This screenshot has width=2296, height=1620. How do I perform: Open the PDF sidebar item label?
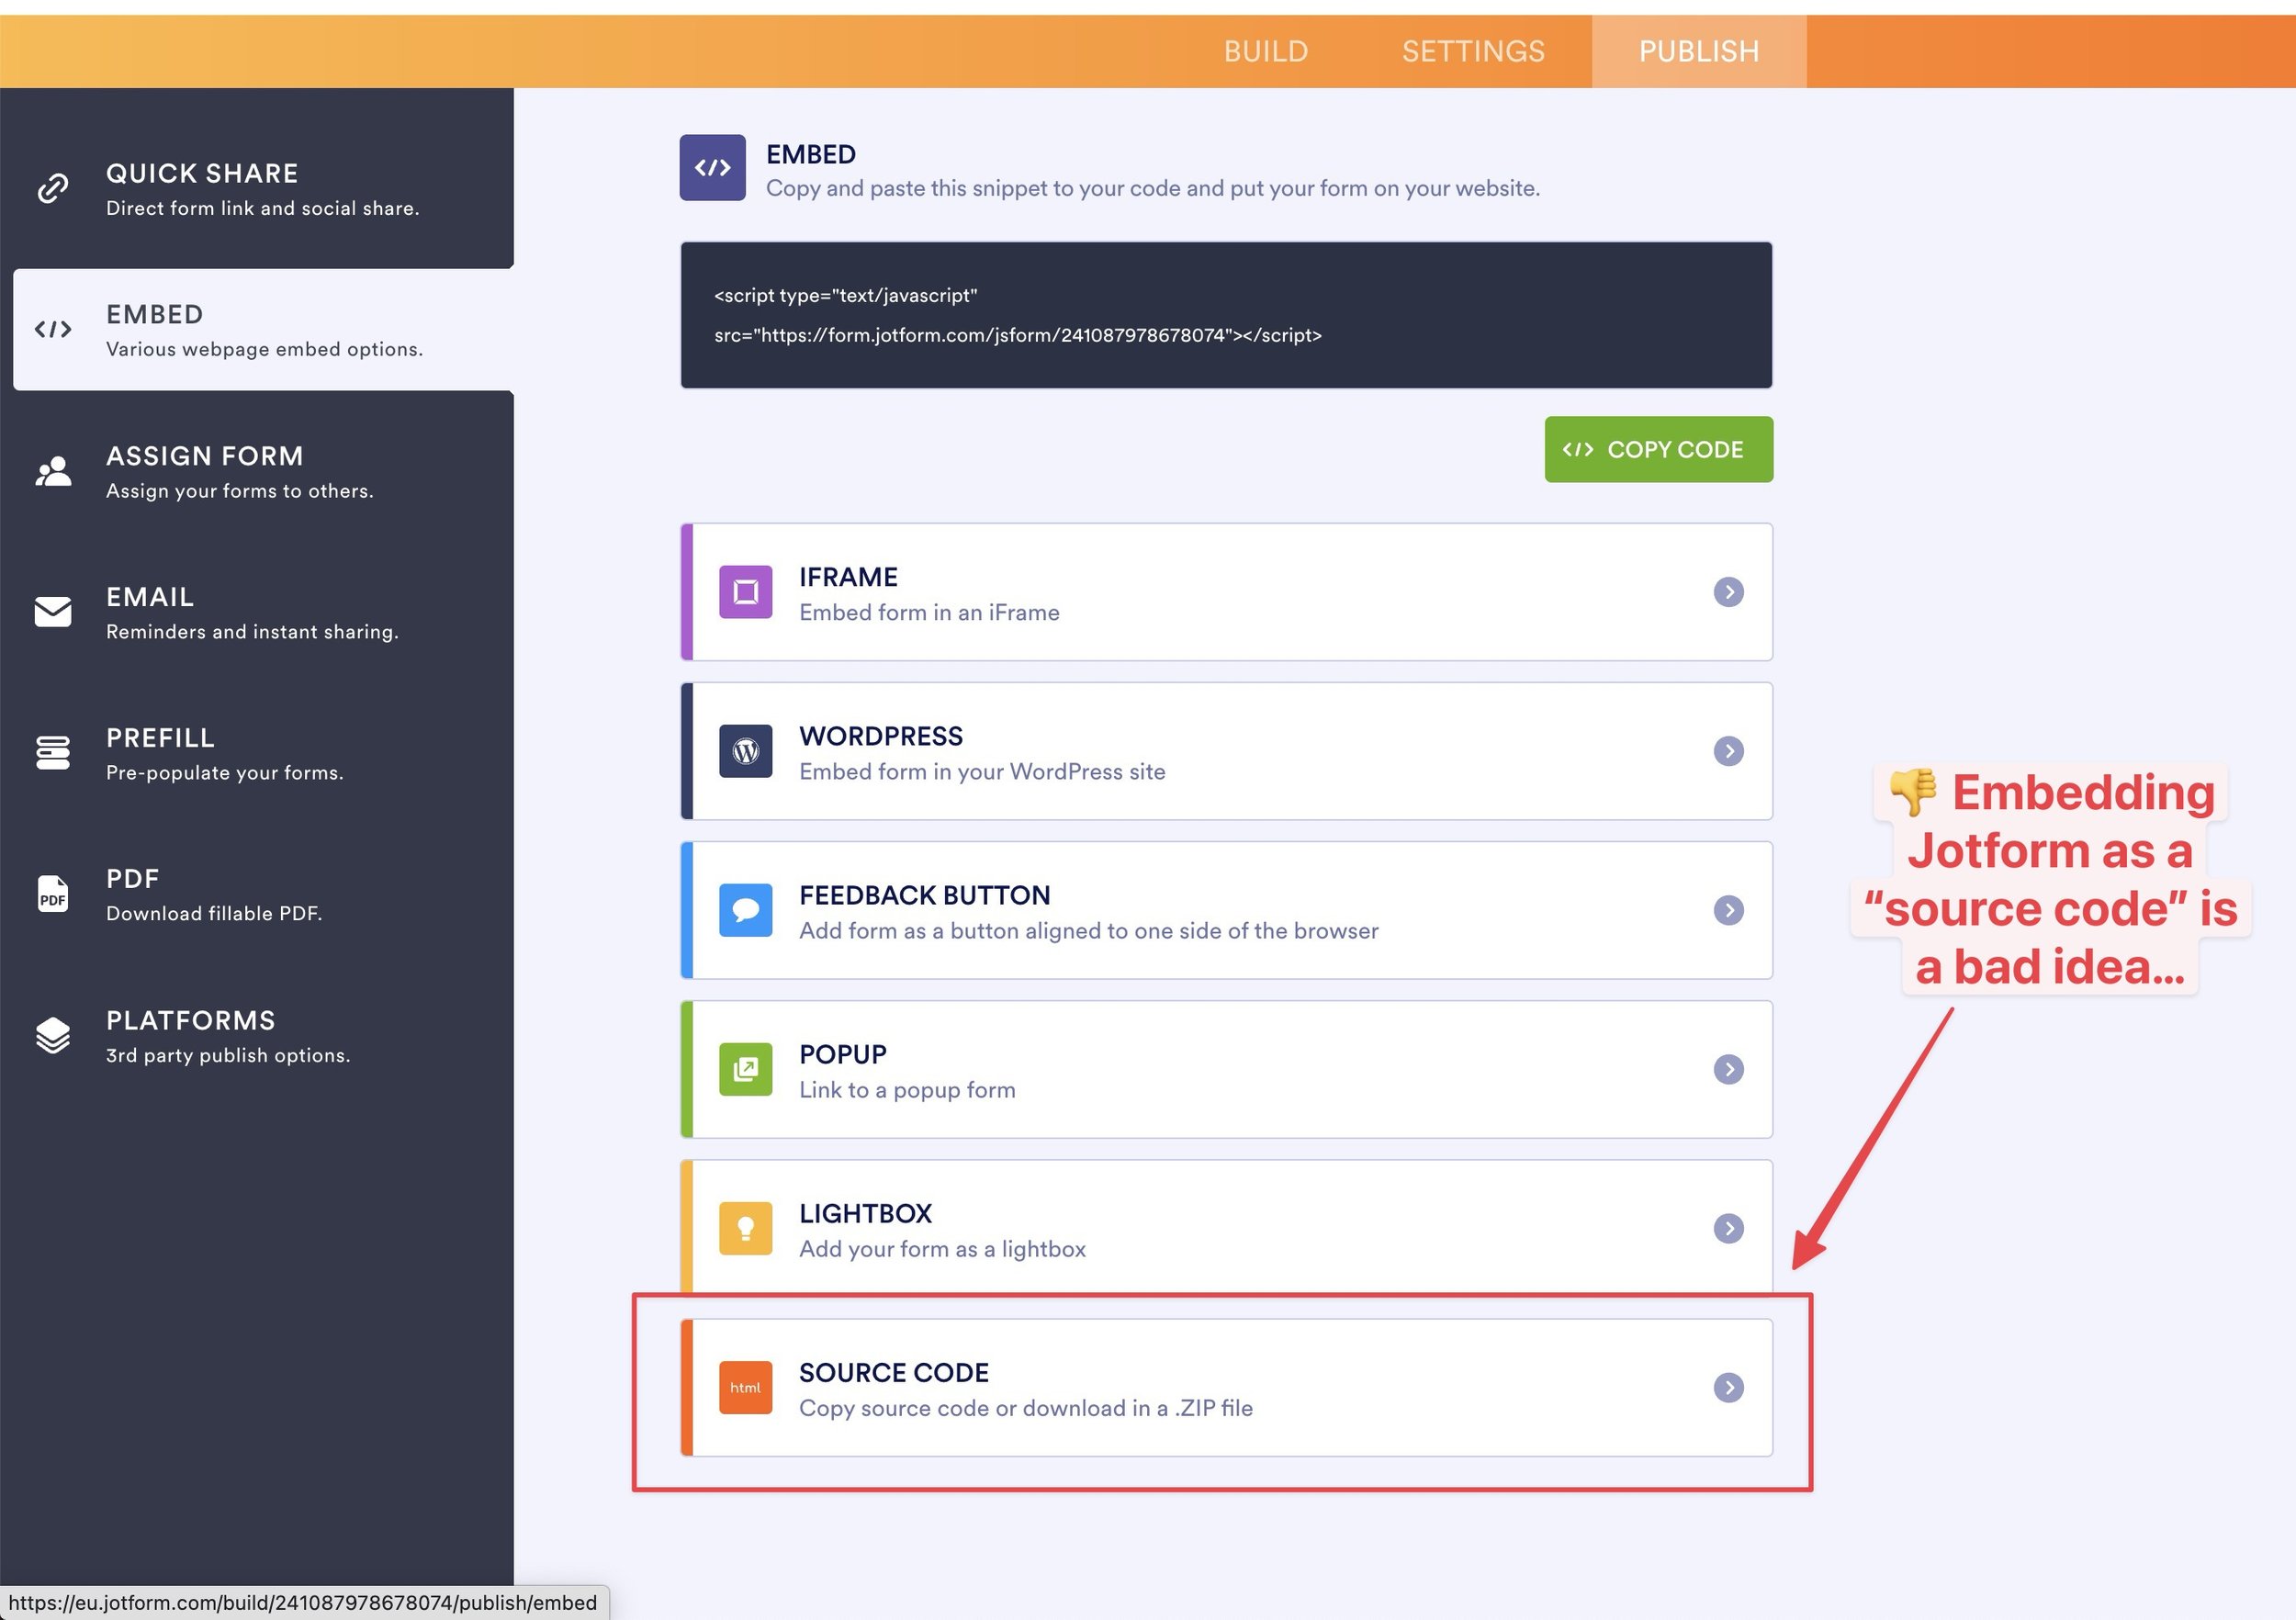point(132,879)
